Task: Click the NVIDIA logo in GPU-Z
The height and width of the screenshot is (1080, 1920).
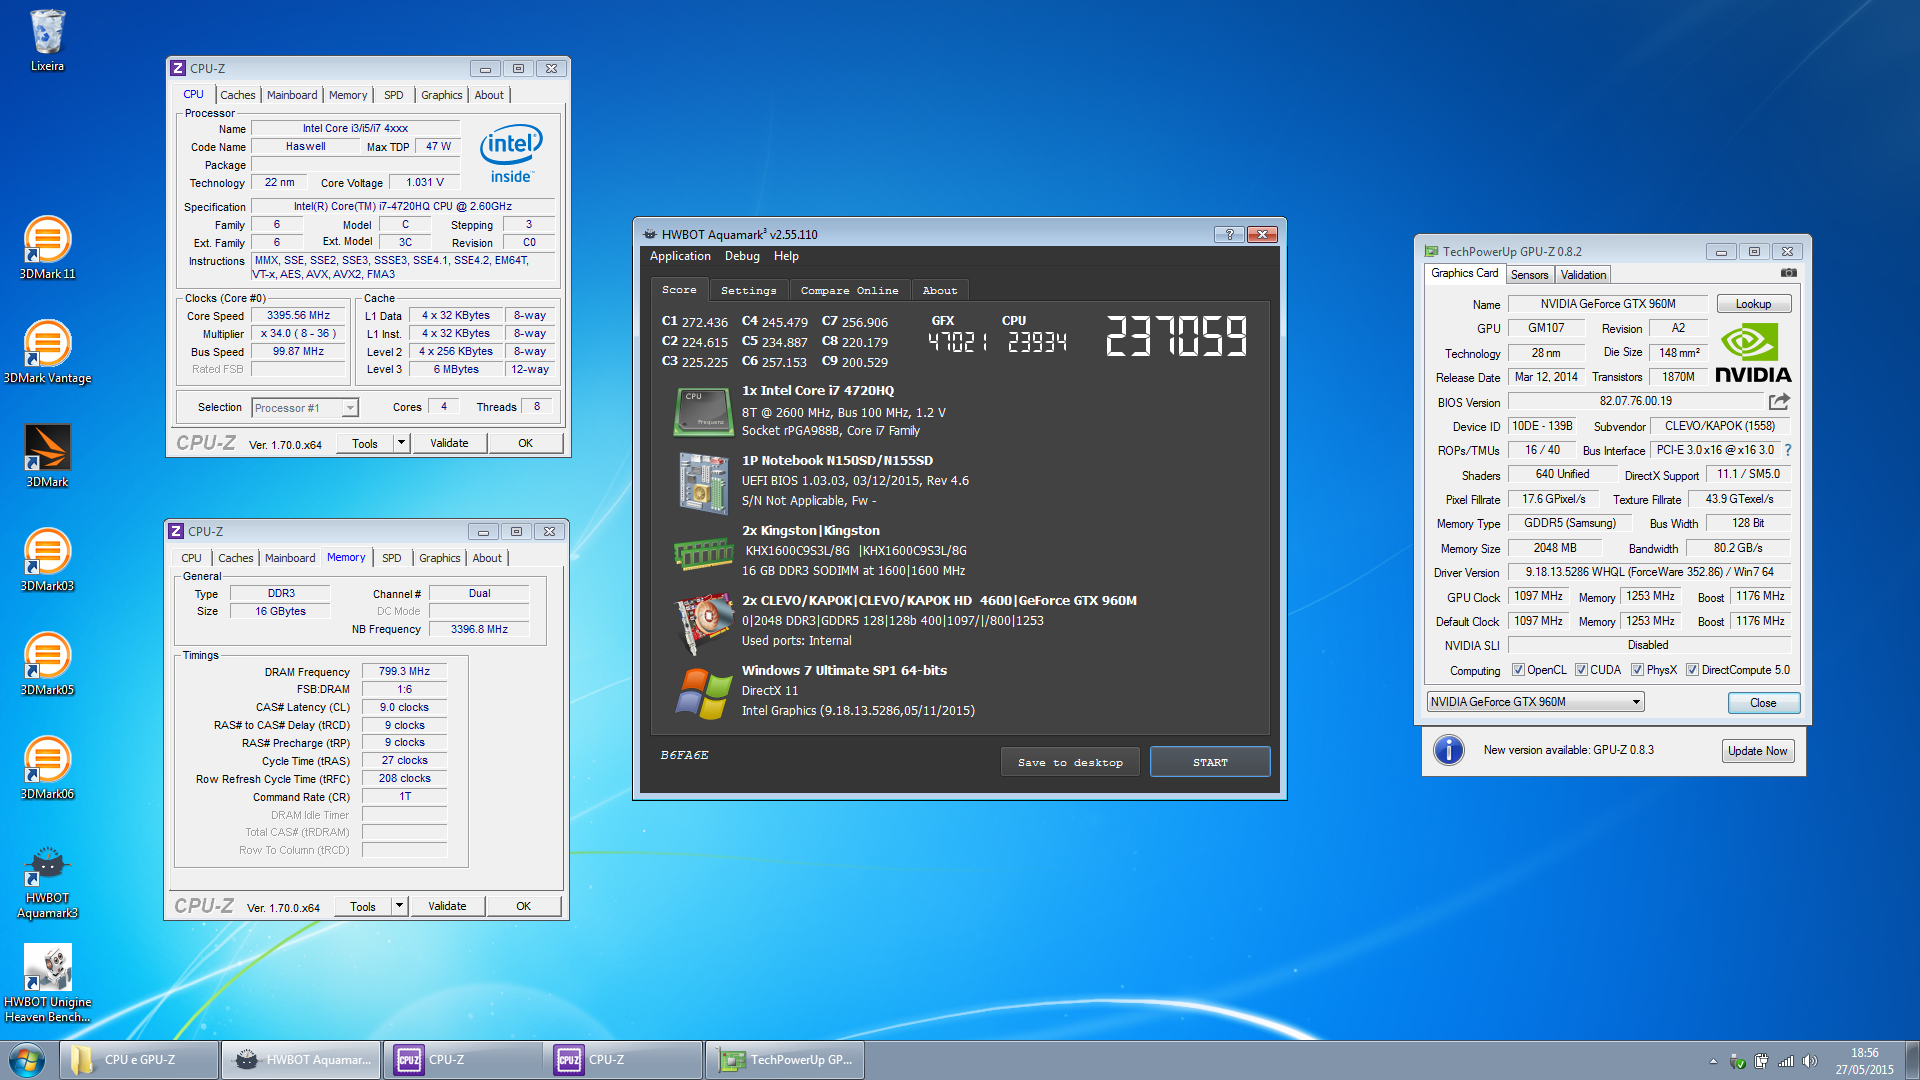Action: pyautogui.click(x=1753, y=355)
